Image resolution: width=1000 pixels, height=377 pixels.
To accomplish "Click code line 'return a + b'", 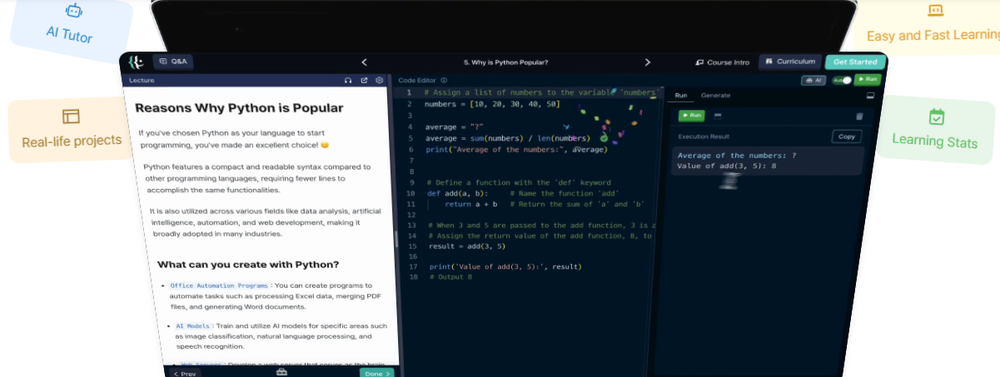I will pyautogui.click(x=471, y=204).
